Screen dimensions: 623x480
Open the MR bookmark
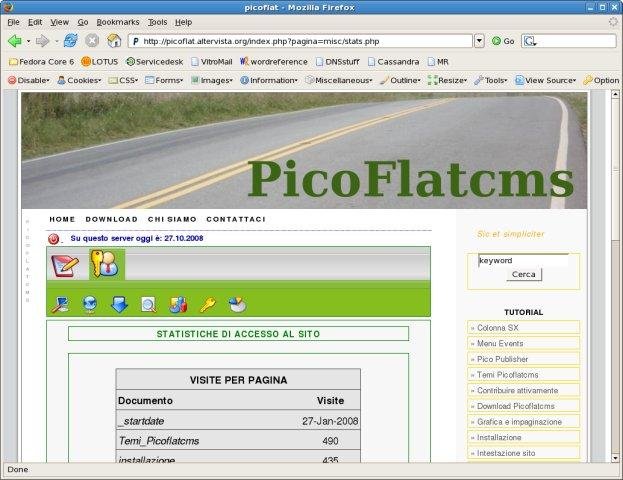click(438, 62)
